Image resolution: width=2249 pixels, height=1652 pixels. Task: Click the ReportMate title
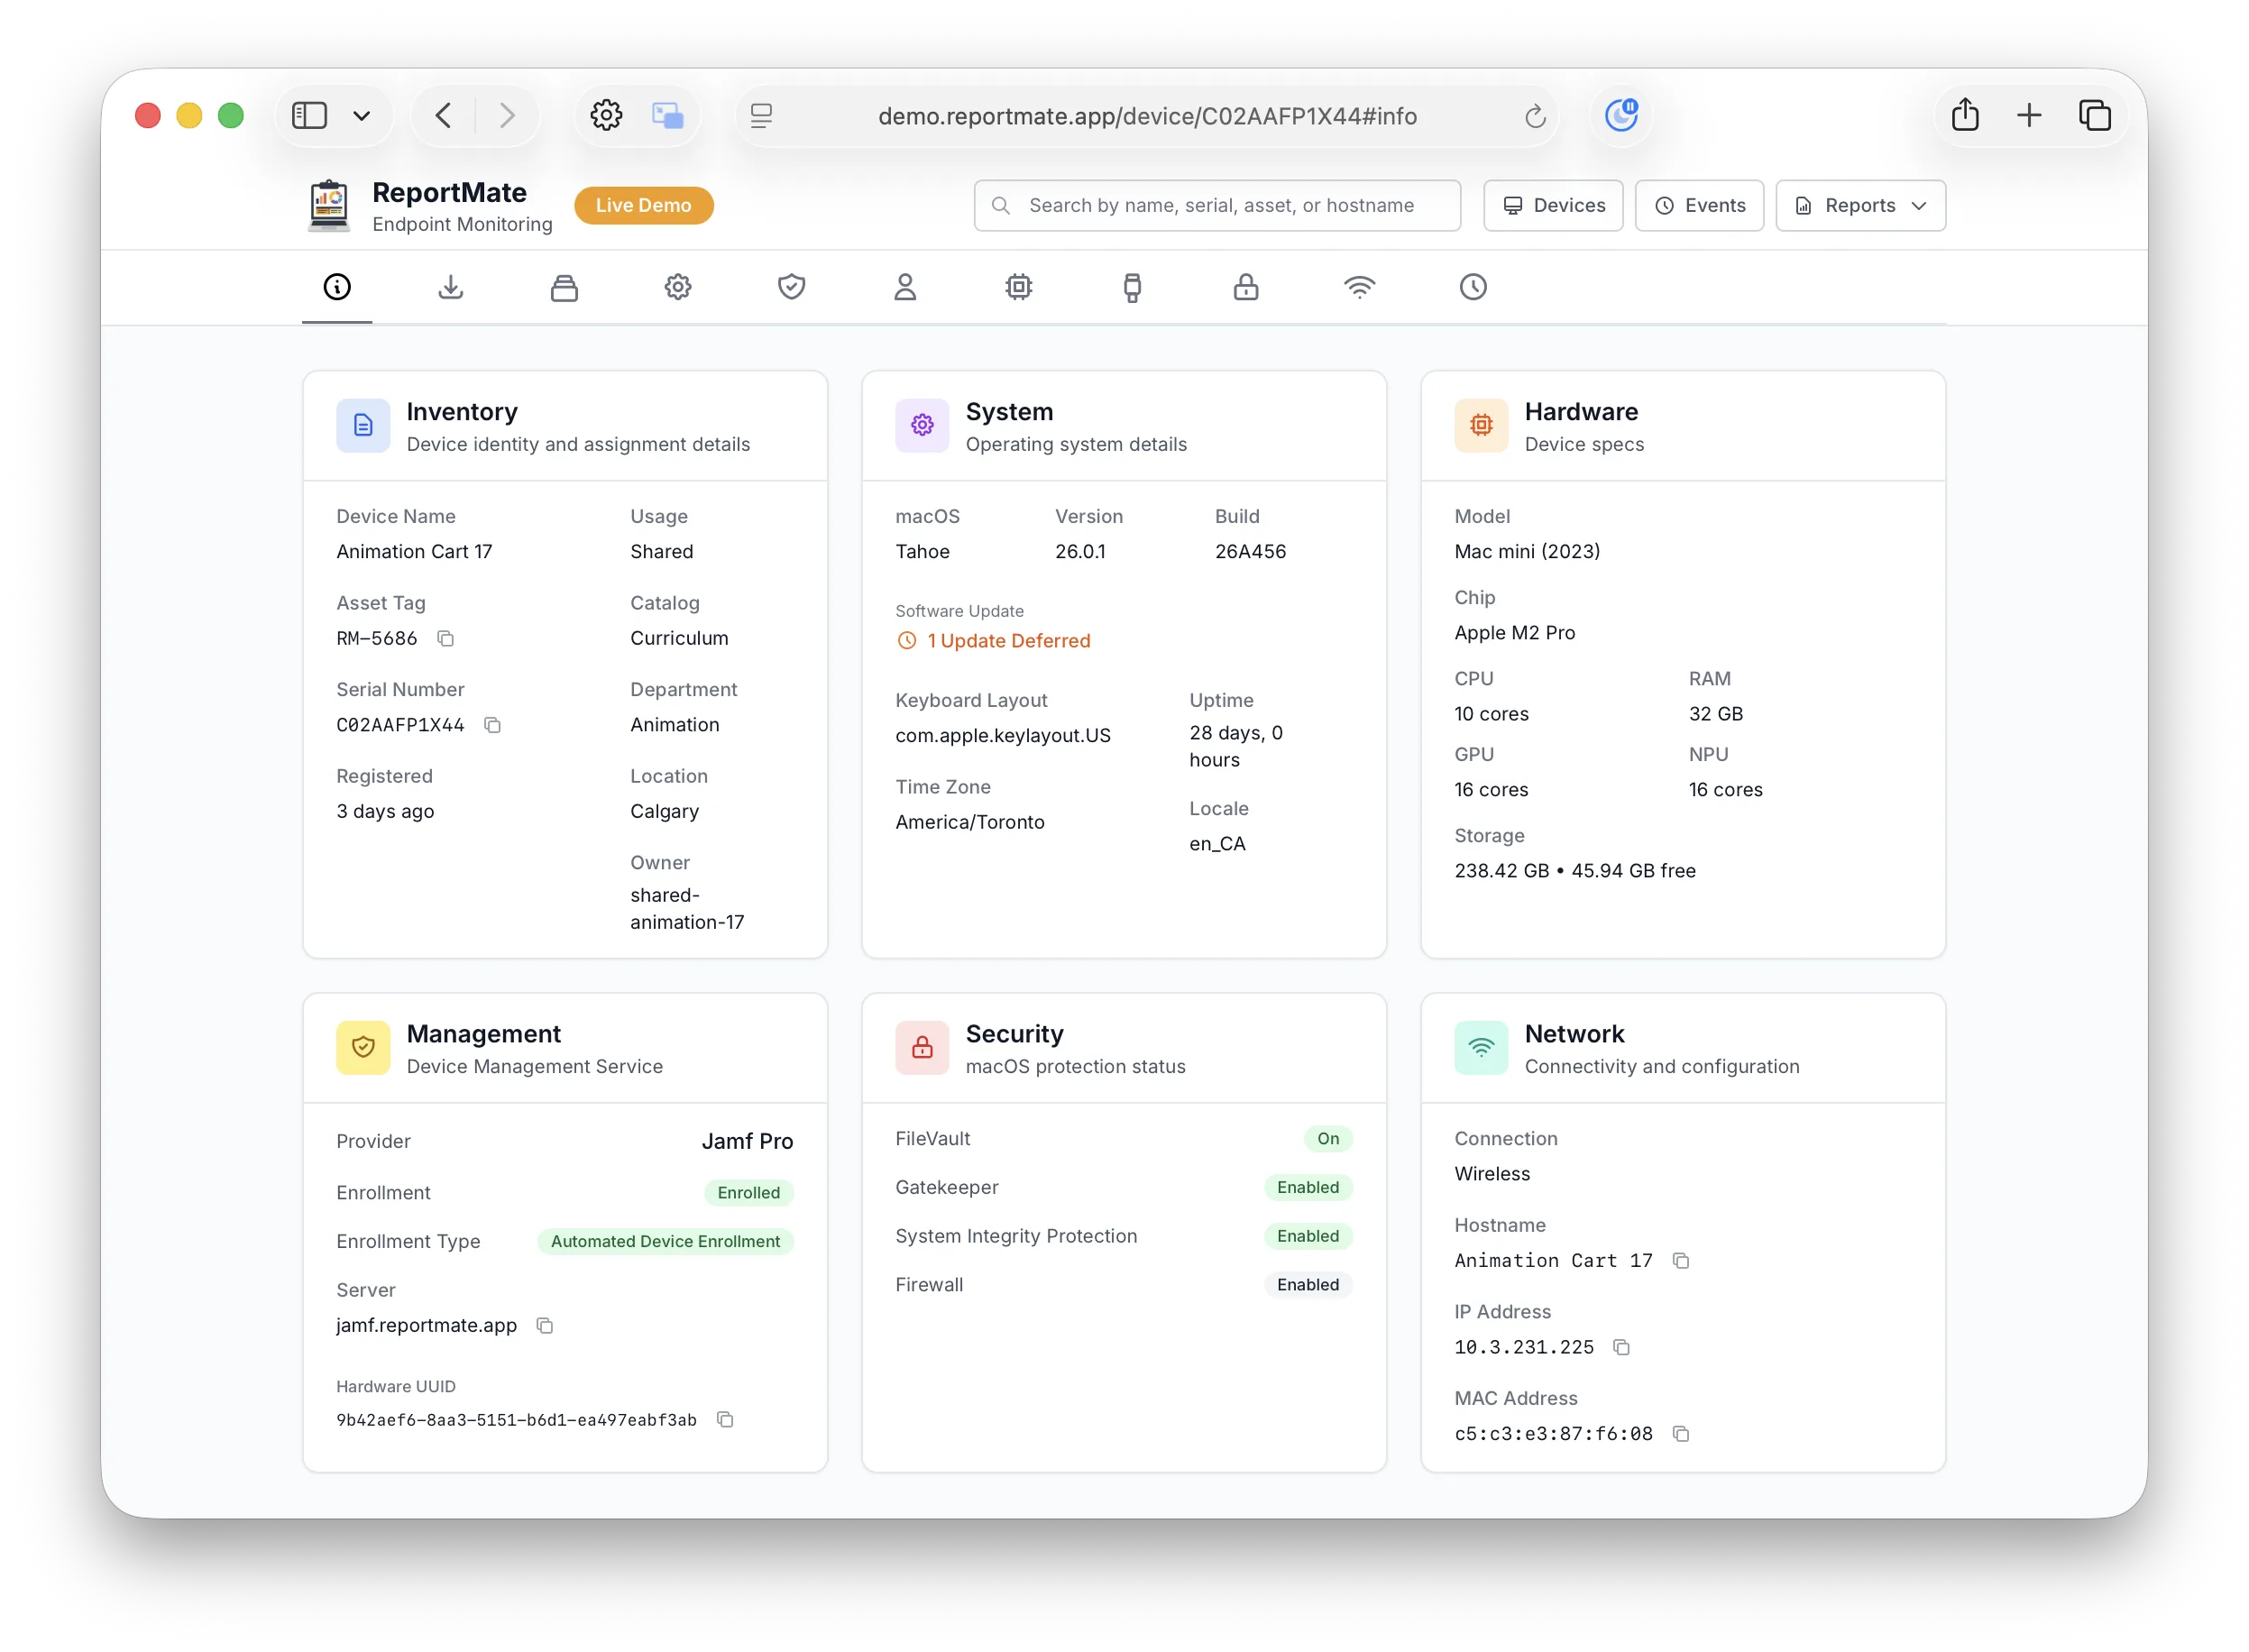(x=449, y=193)
